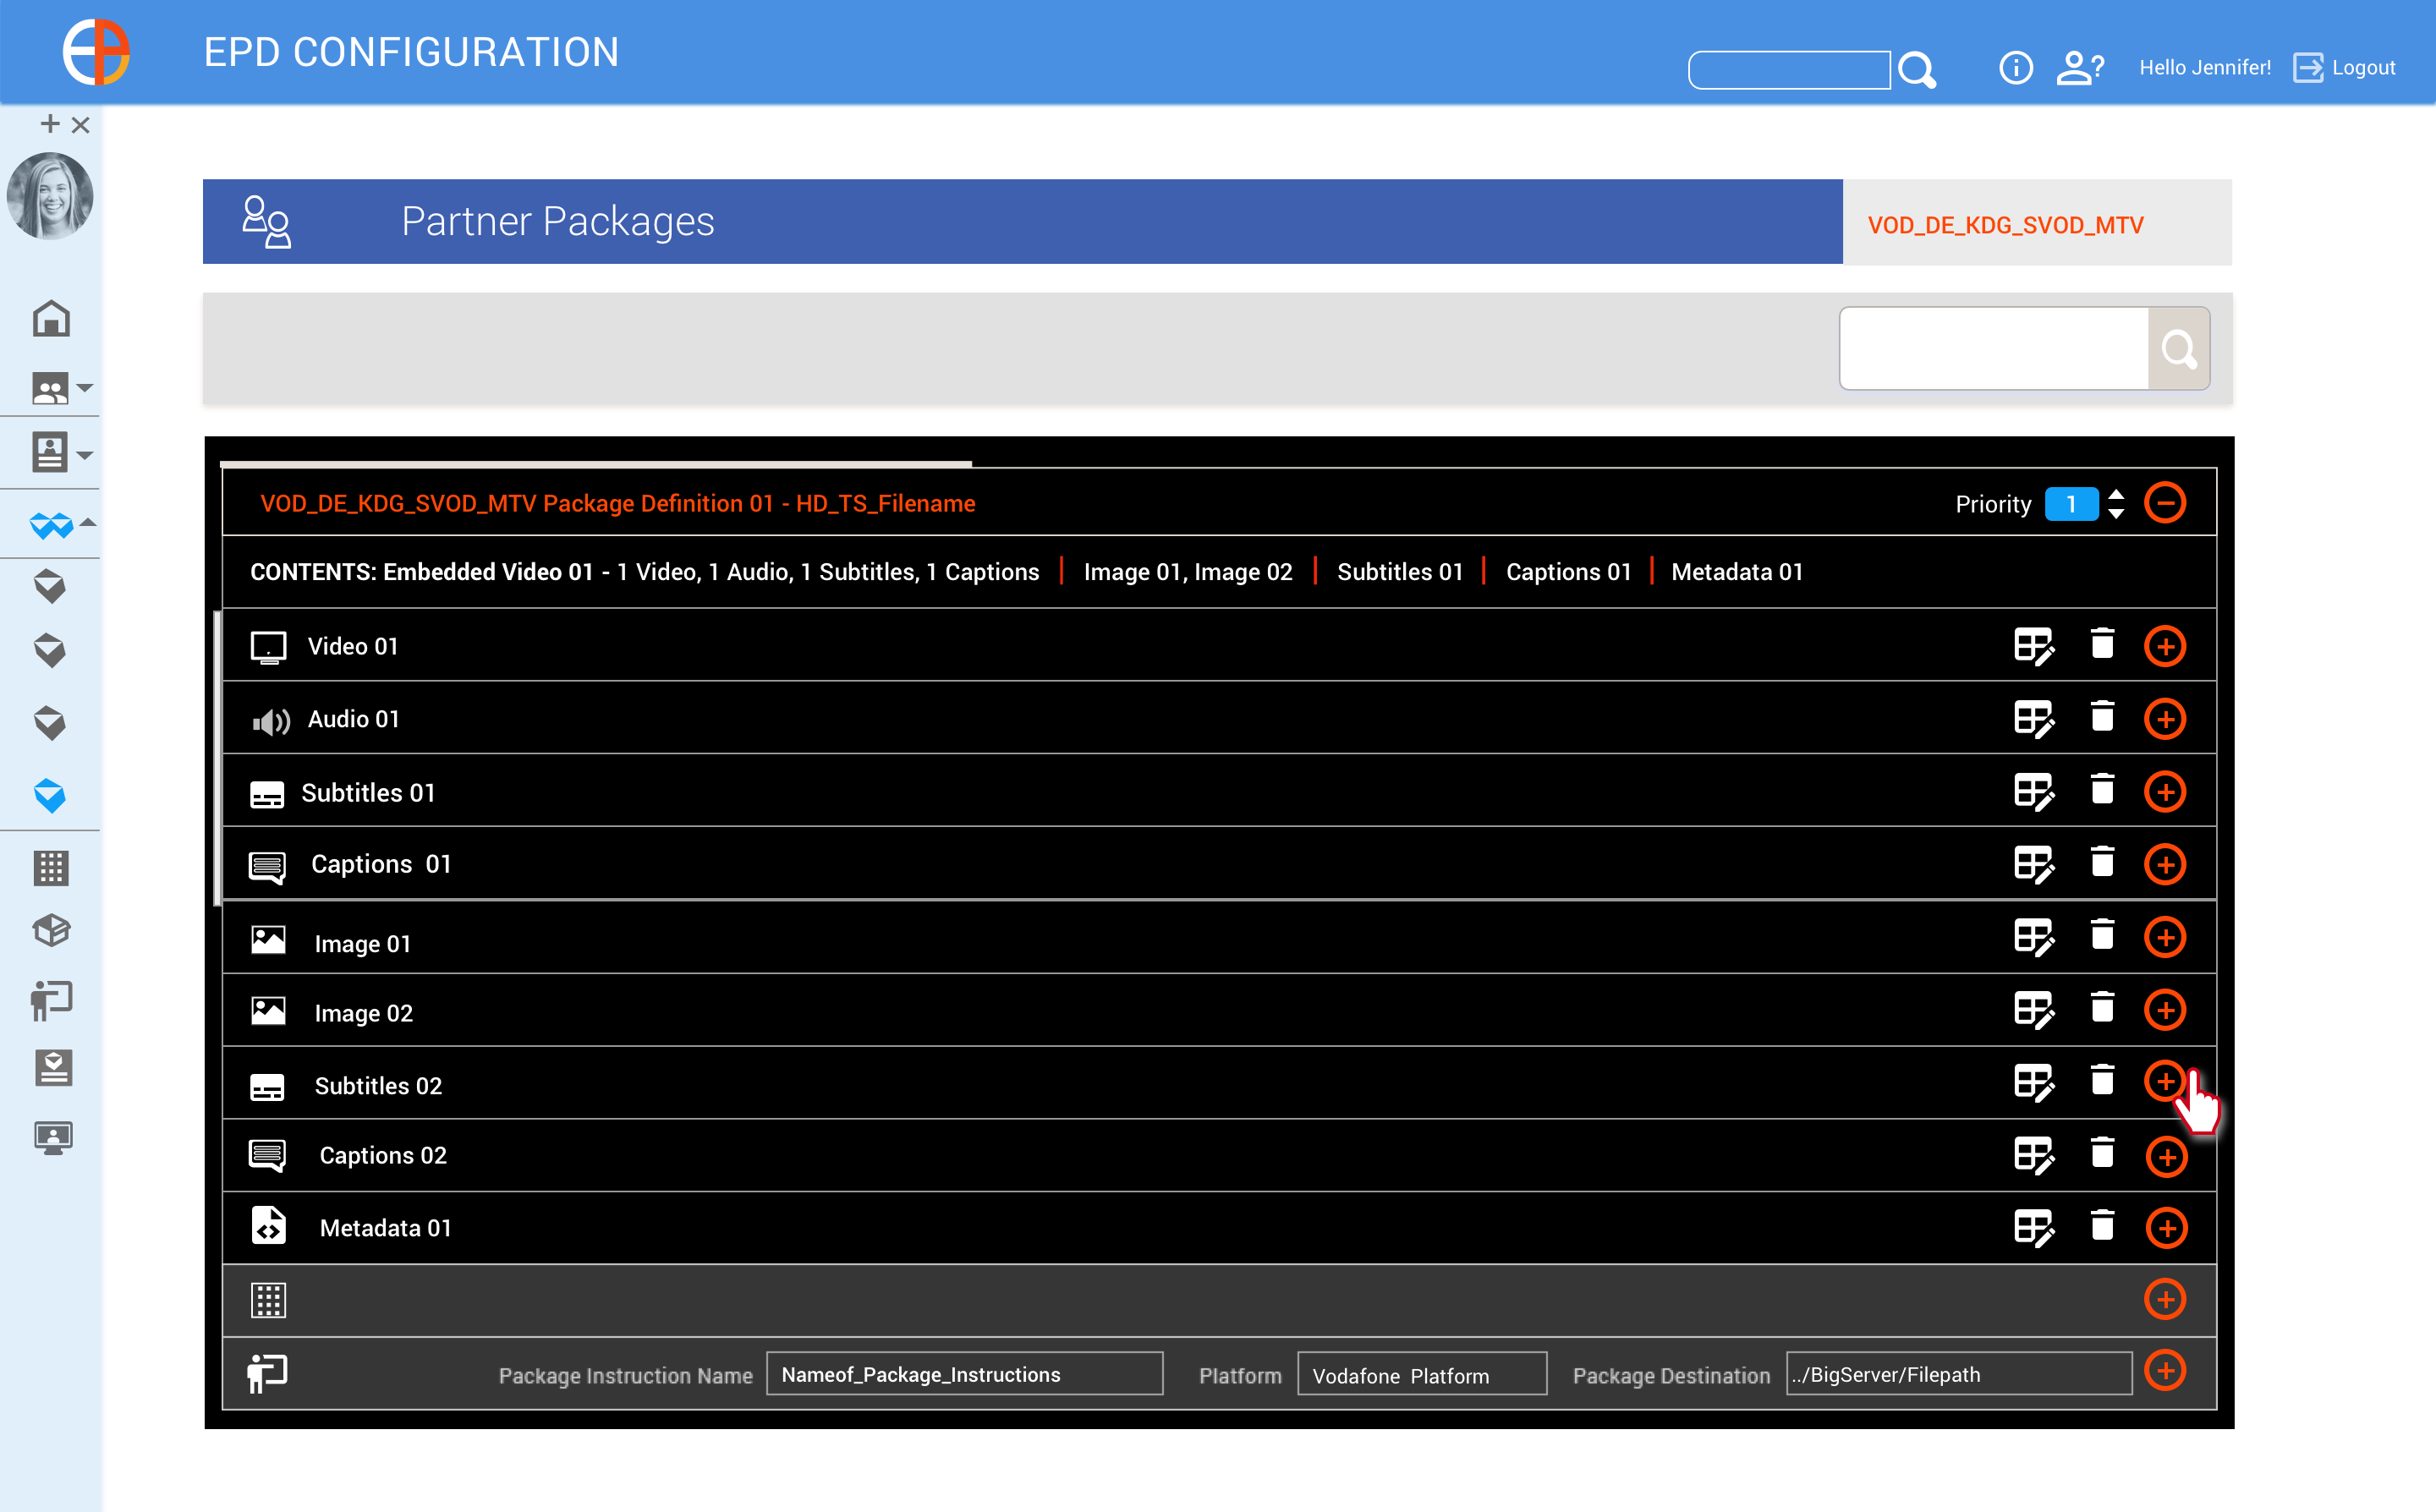
Task: Delete the Subtitles 01 row
Action: tap(2102, 789)
